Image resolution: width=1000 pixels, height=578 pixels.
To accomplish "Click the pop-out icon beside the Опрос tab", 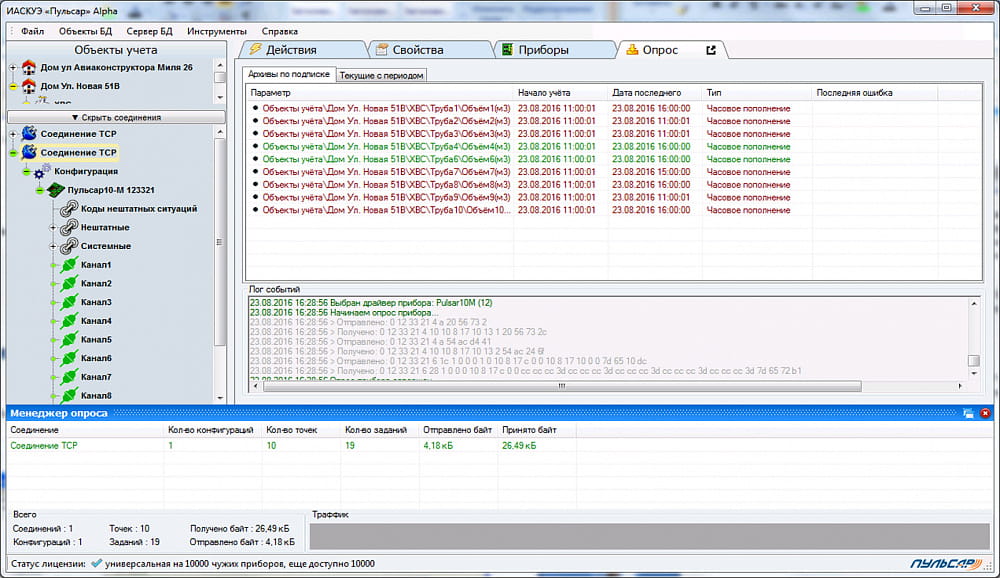I will [711, 50].
